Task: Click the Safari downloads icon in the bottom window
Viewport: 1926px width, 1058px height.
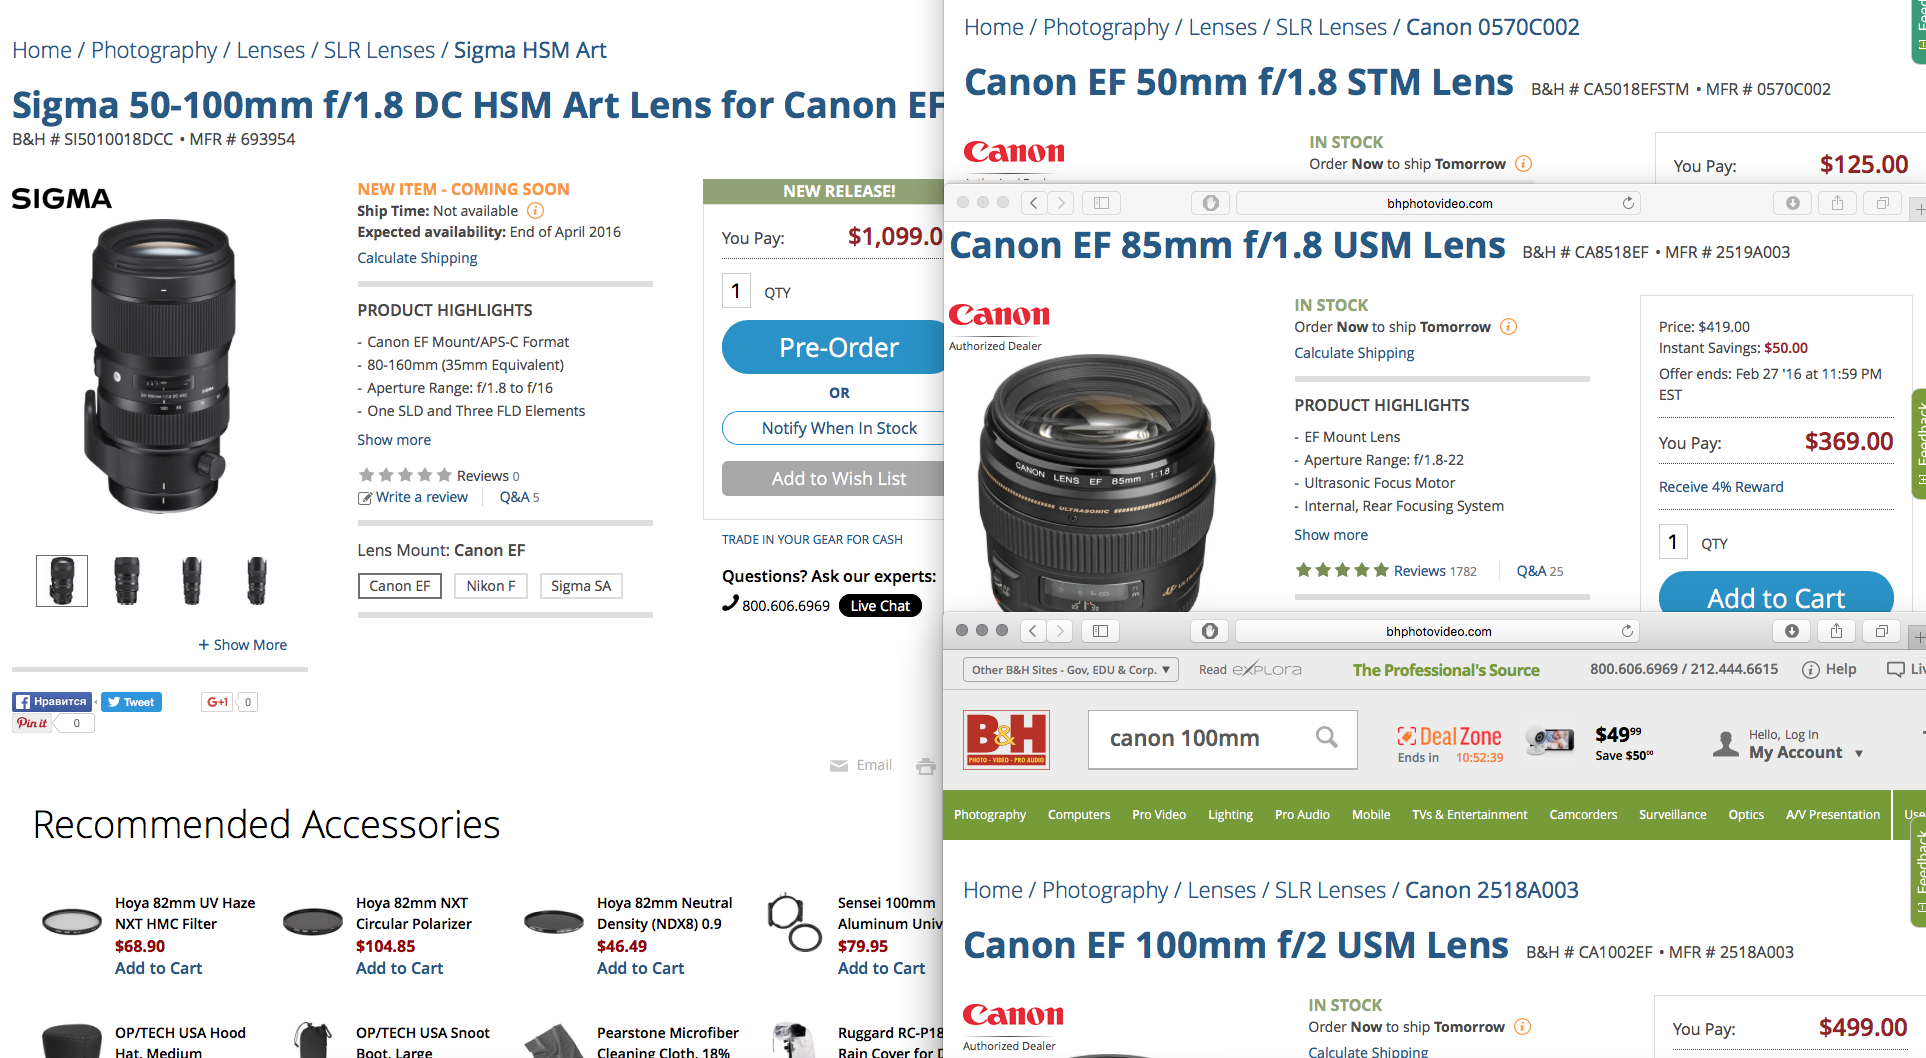Action: coord(1791,631)
